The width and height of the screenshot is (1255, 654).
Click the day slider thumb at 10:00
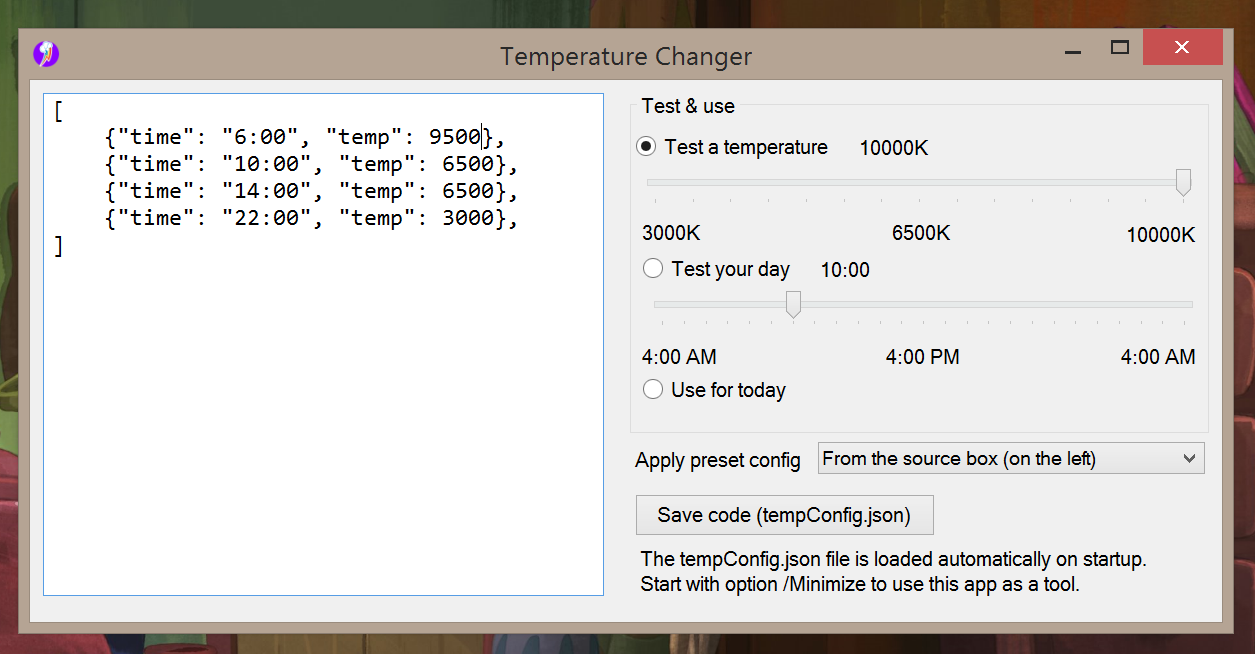[793, 304]
